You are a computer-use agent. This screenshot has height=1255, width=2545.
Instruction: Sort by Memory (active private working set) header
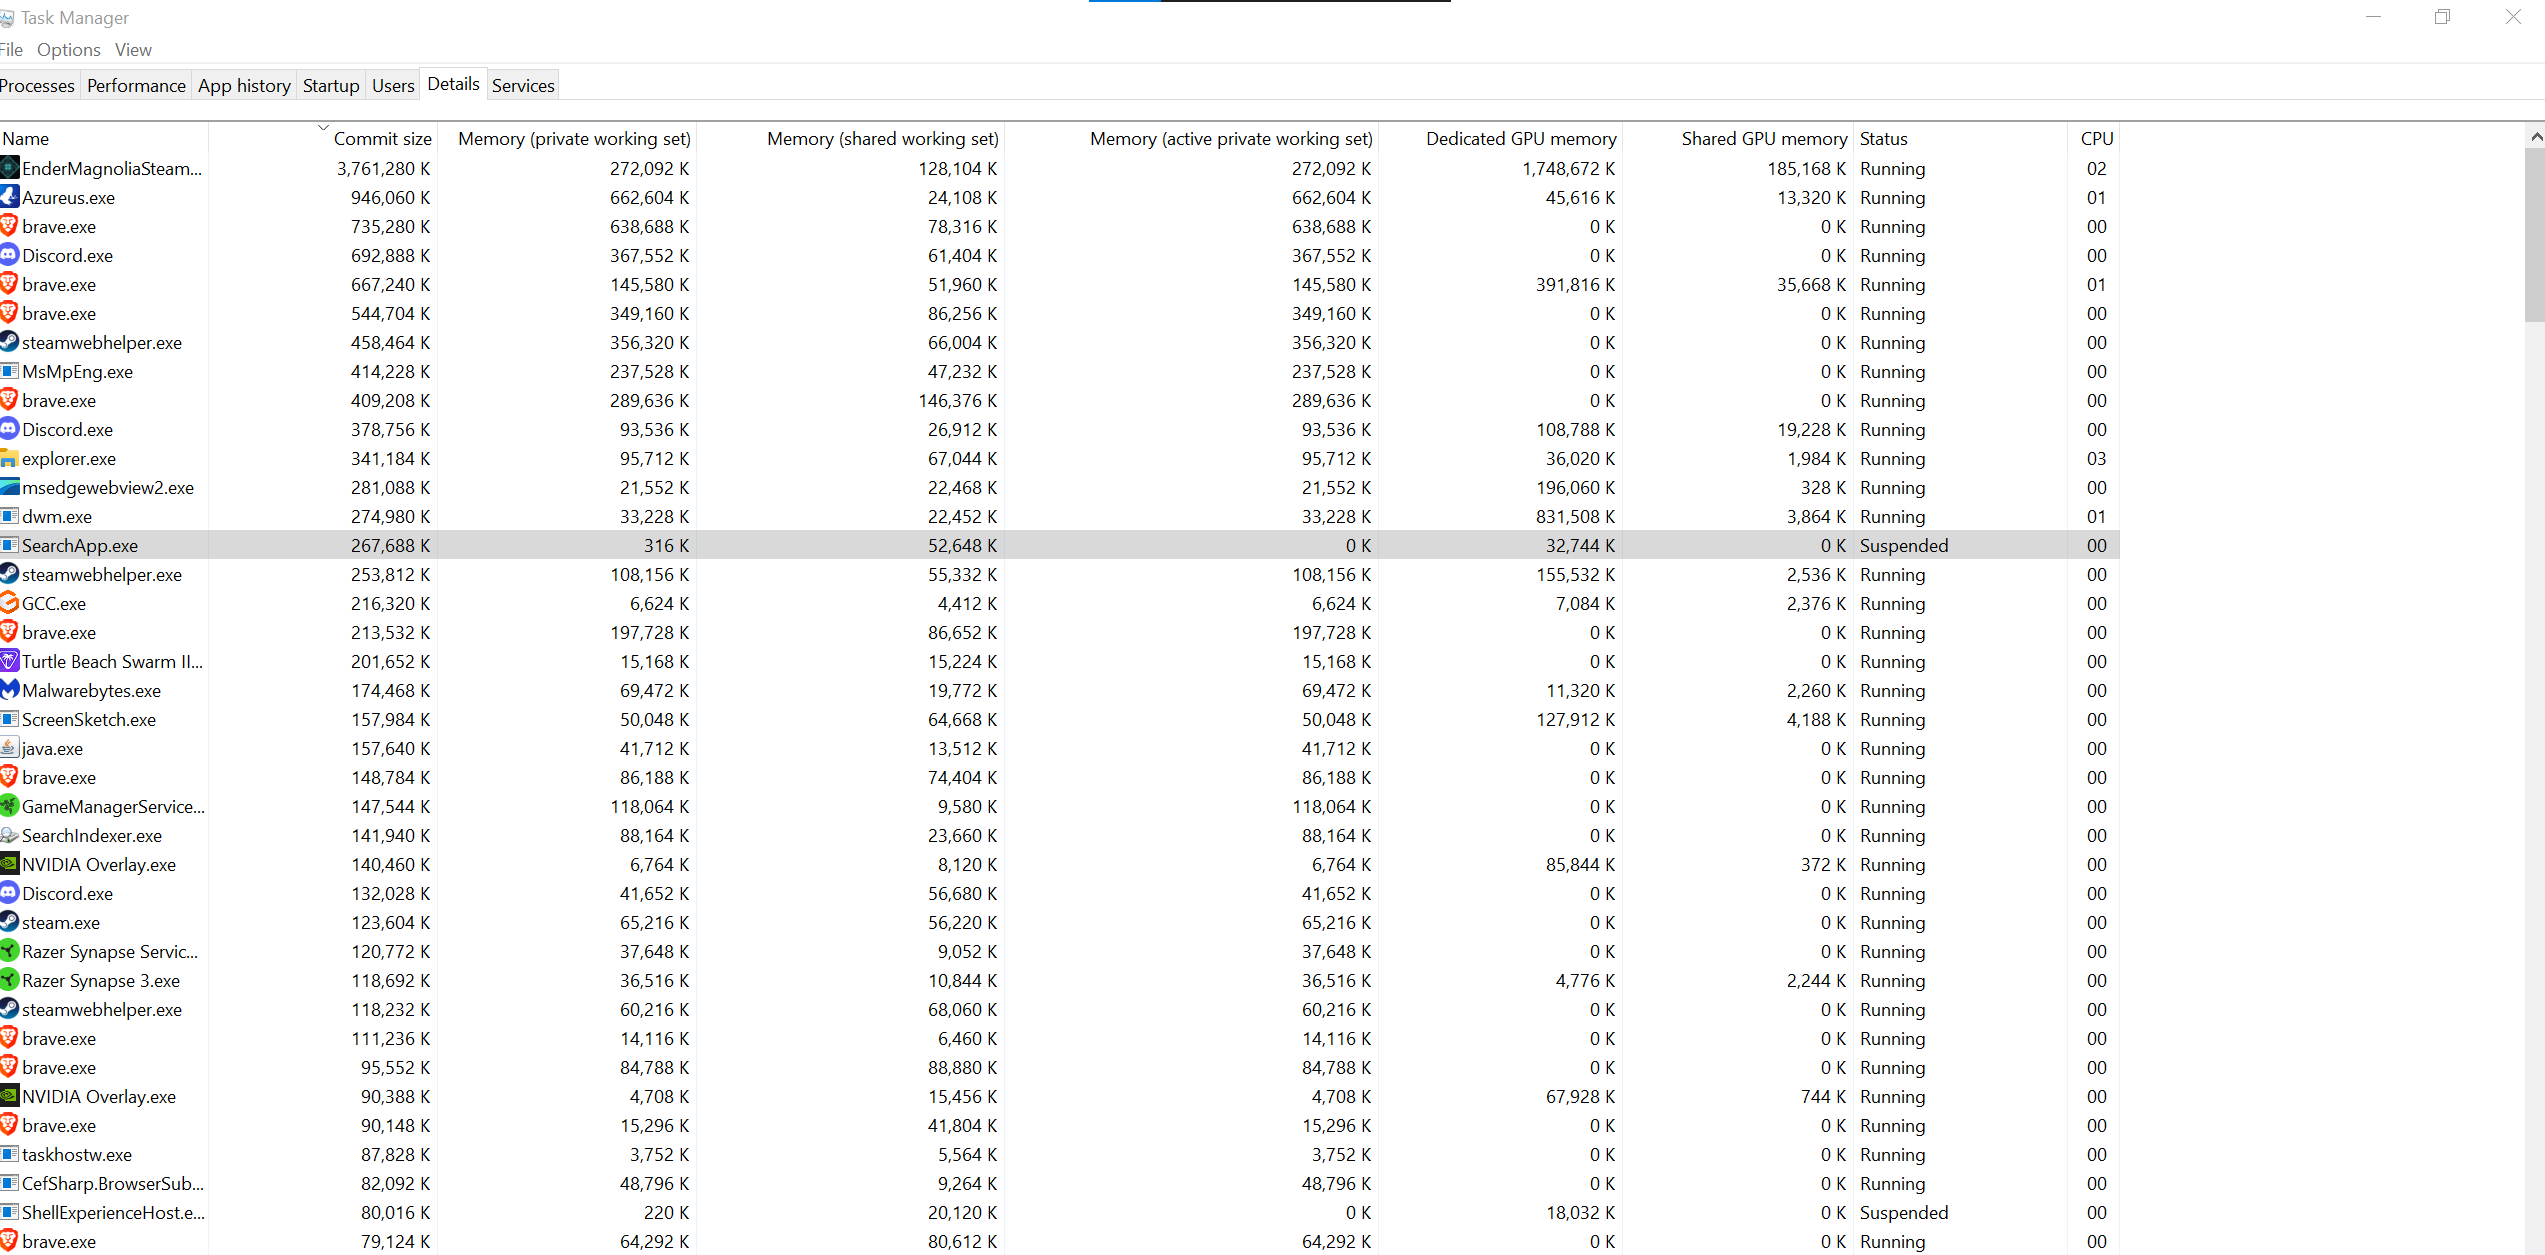[x=1191, y=139]
